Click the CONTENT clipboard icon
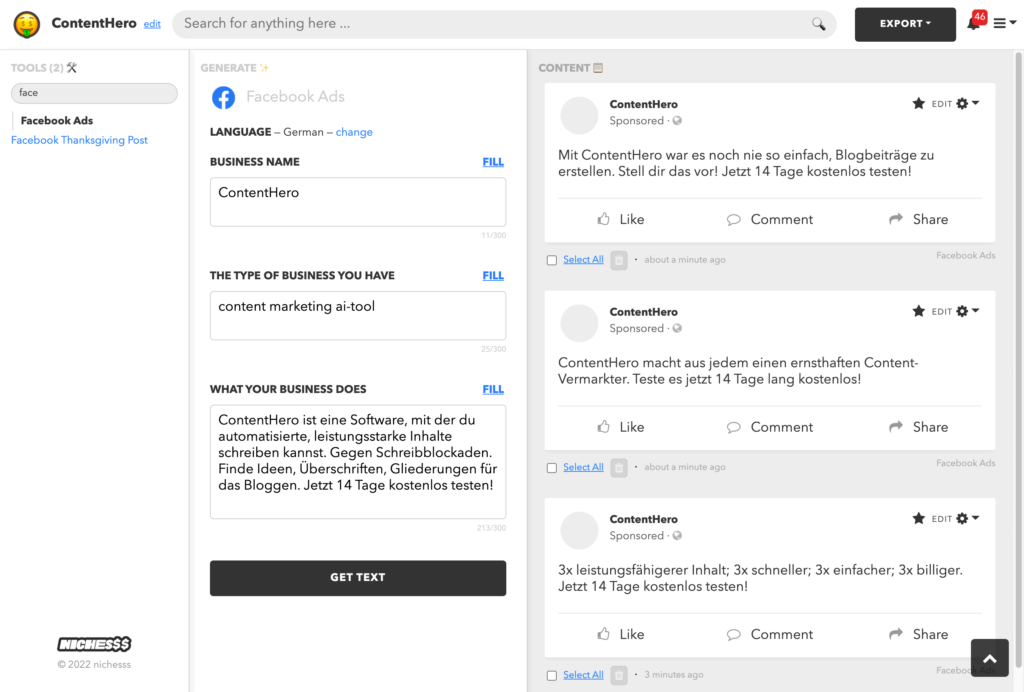 (598, 68)
